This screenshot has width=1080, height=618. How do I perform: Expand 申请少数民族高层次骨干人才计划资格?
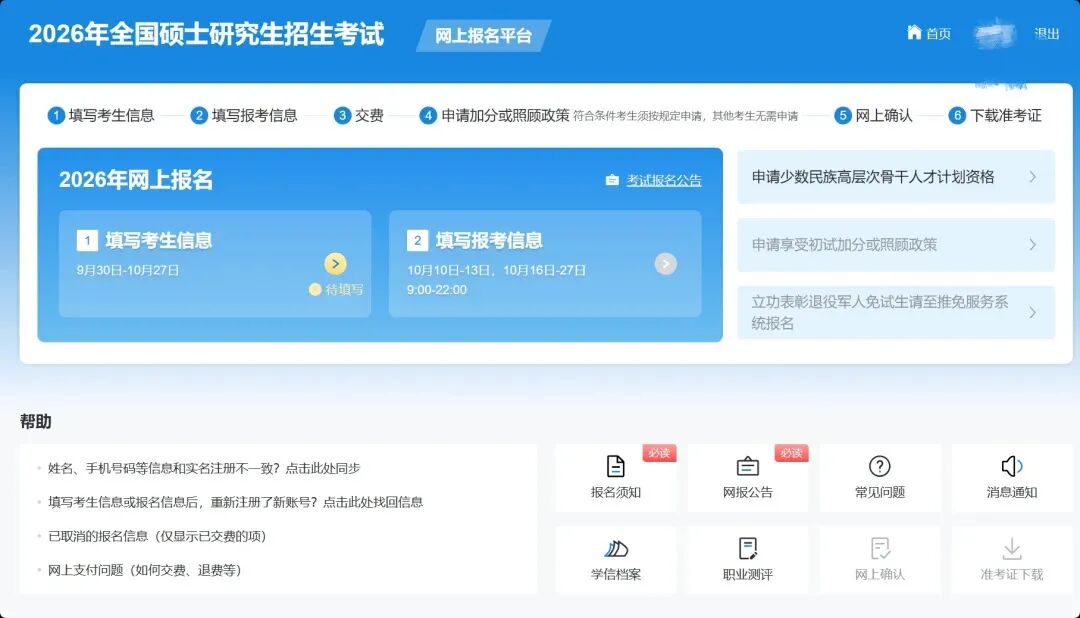895,177
